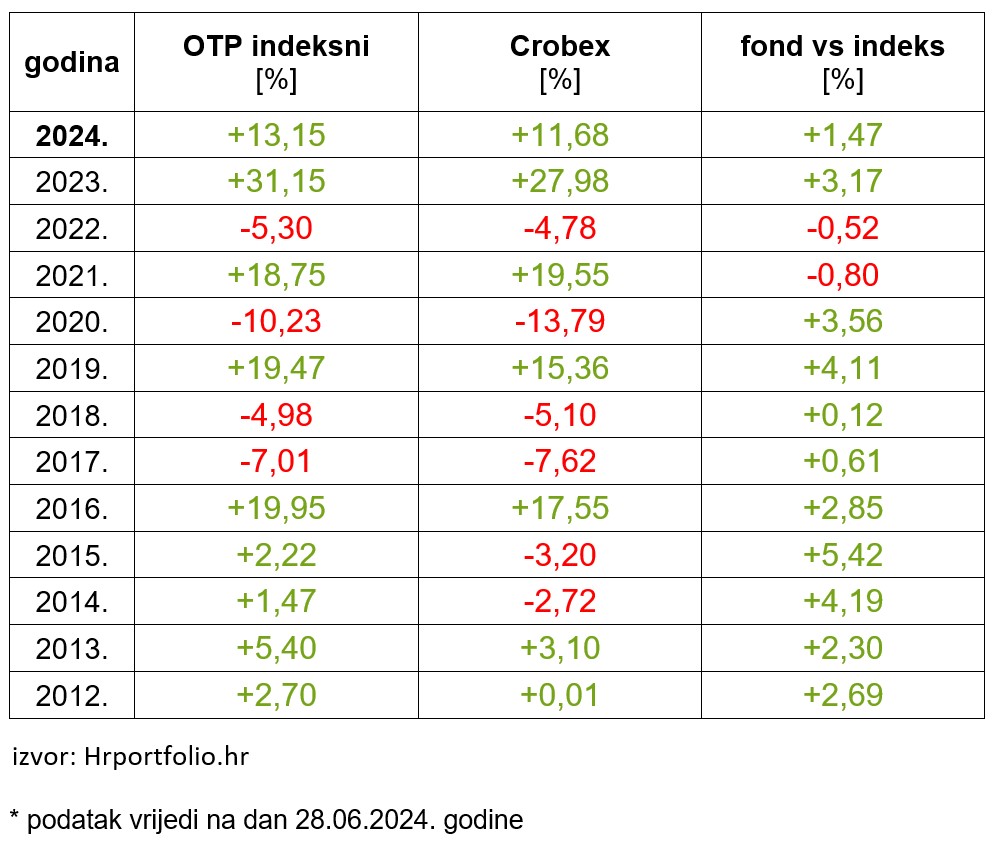This screenshot has height=842, width=997.
Task: Click the +19,47 value for 2019
Action: click(x=276, y=368)
